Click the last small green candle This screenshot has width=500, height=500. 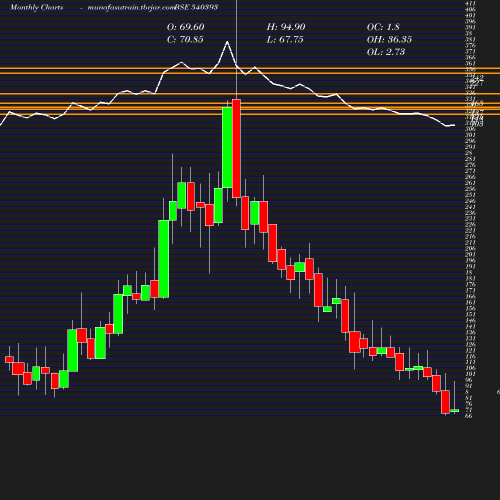455,411
